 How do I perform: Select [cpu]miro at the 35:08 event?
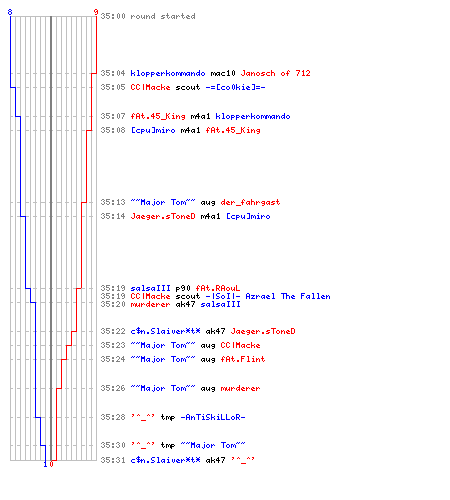click(153, 130)
